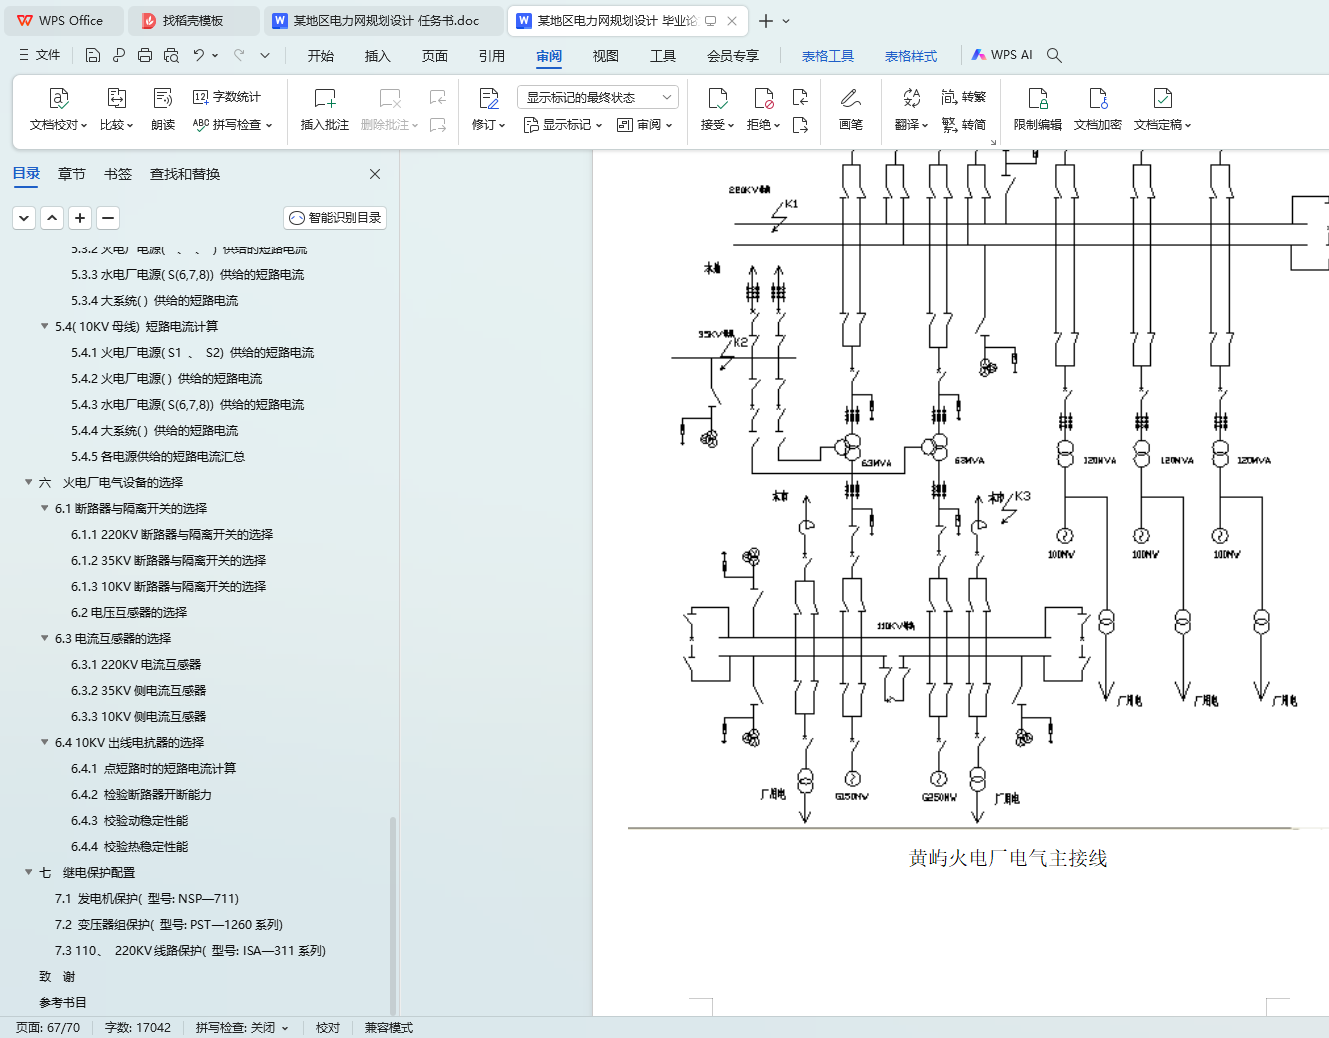Open Print Preview from quick access toolbar

(x=171, y=55)
